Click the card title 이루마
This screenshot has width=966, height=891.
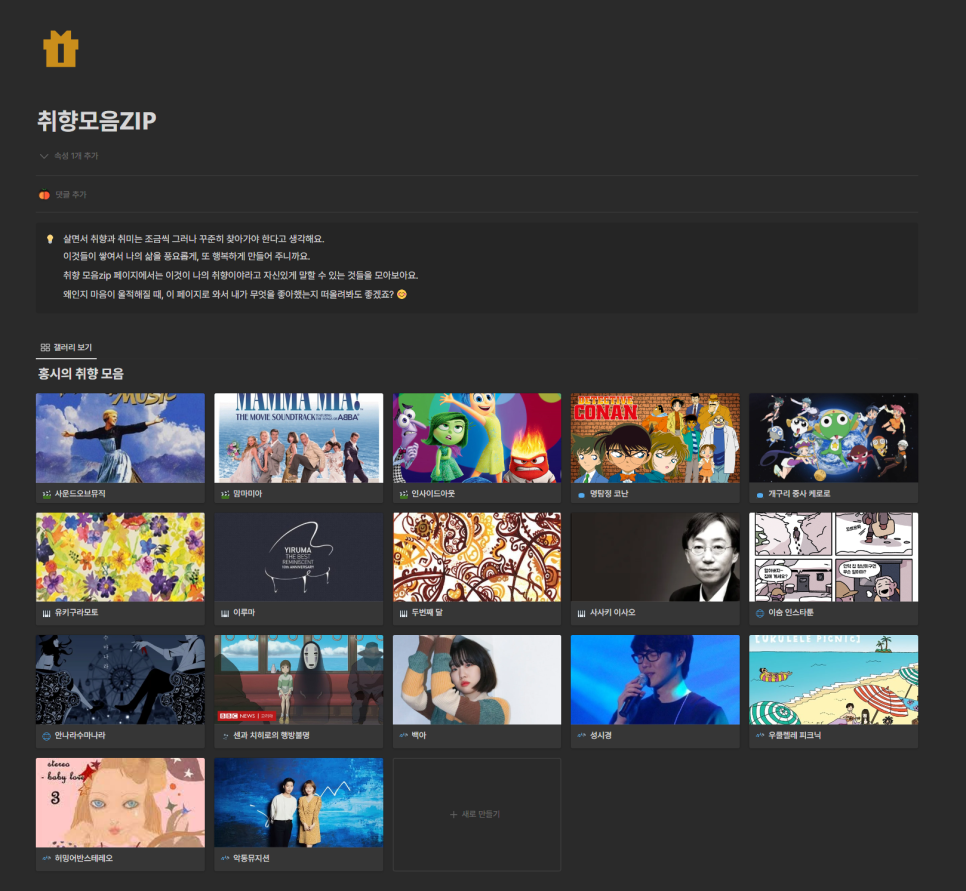tap(244, 613)
